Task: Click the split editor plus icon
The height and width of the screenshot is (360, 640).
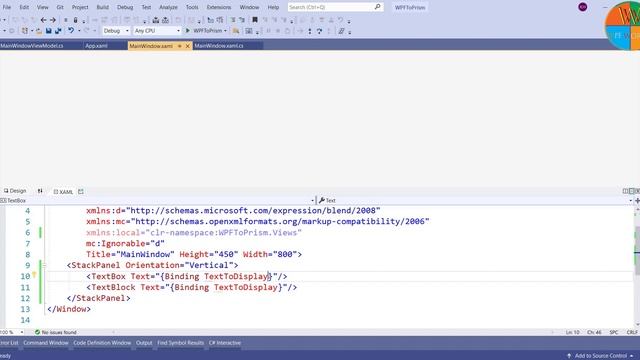Action: 637,200
